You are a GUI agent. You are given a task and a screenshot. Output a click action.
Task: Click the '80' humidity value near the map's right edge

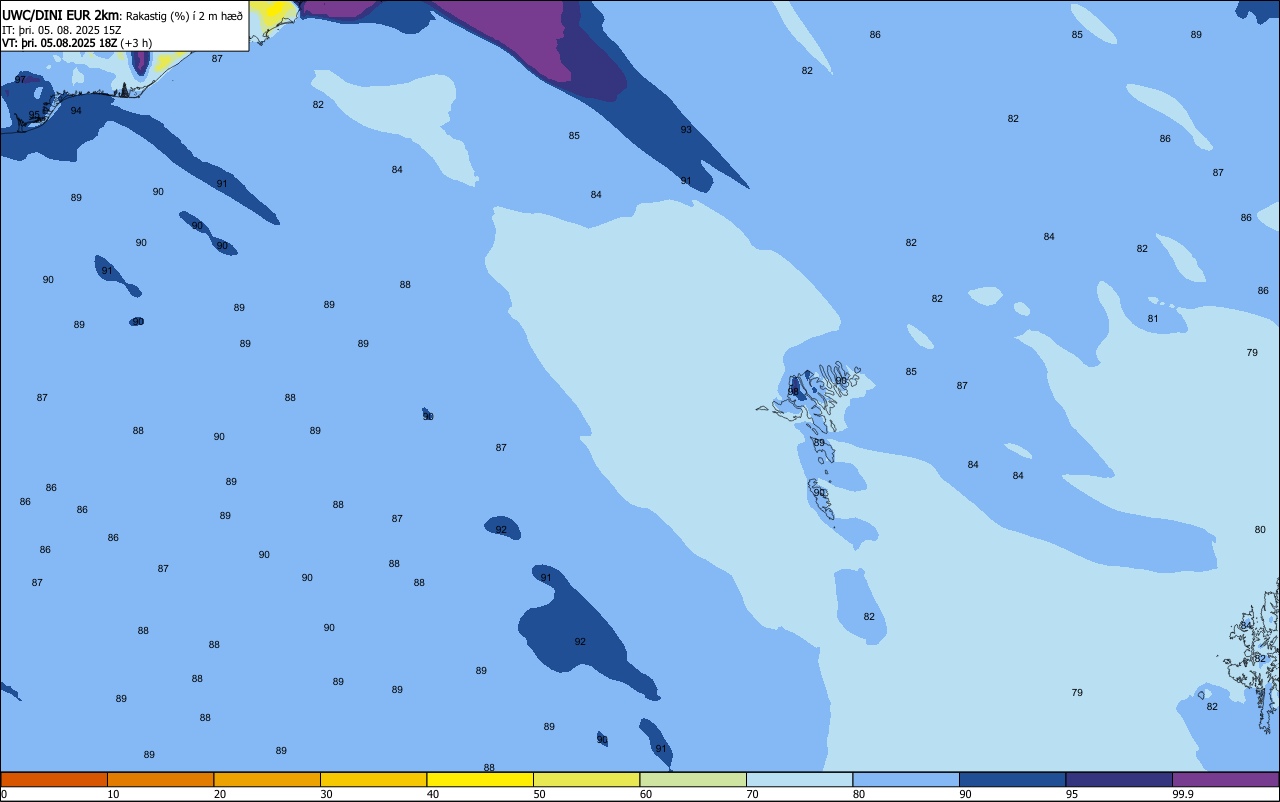point(1260,530)
